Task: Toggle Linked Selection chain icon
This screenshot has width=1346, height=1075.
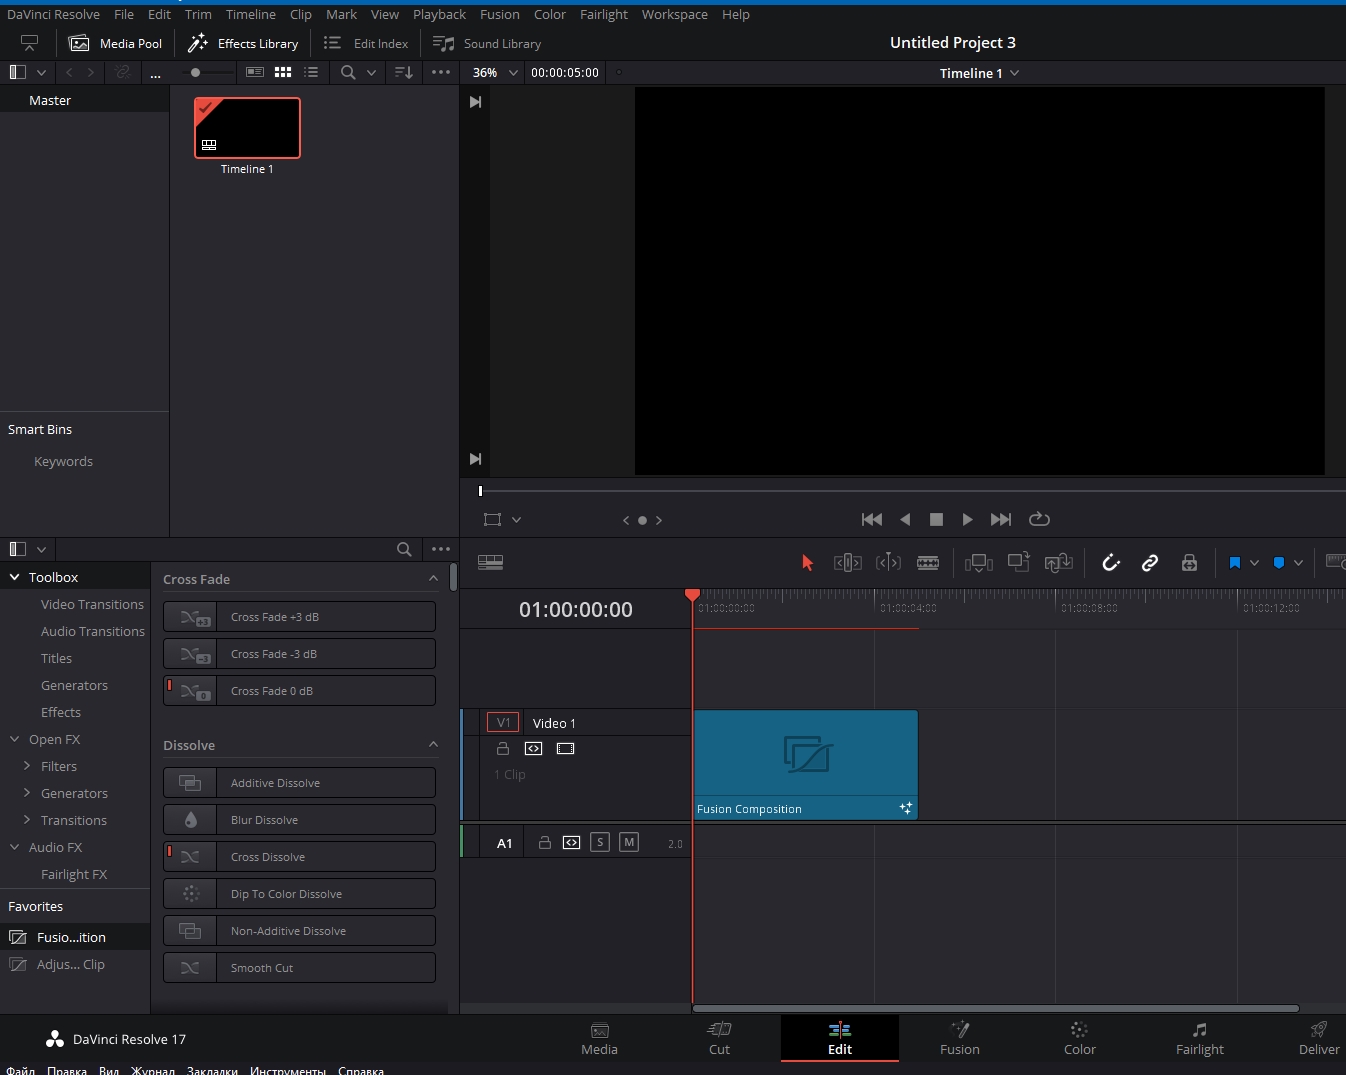Action: pos(1150,563)
